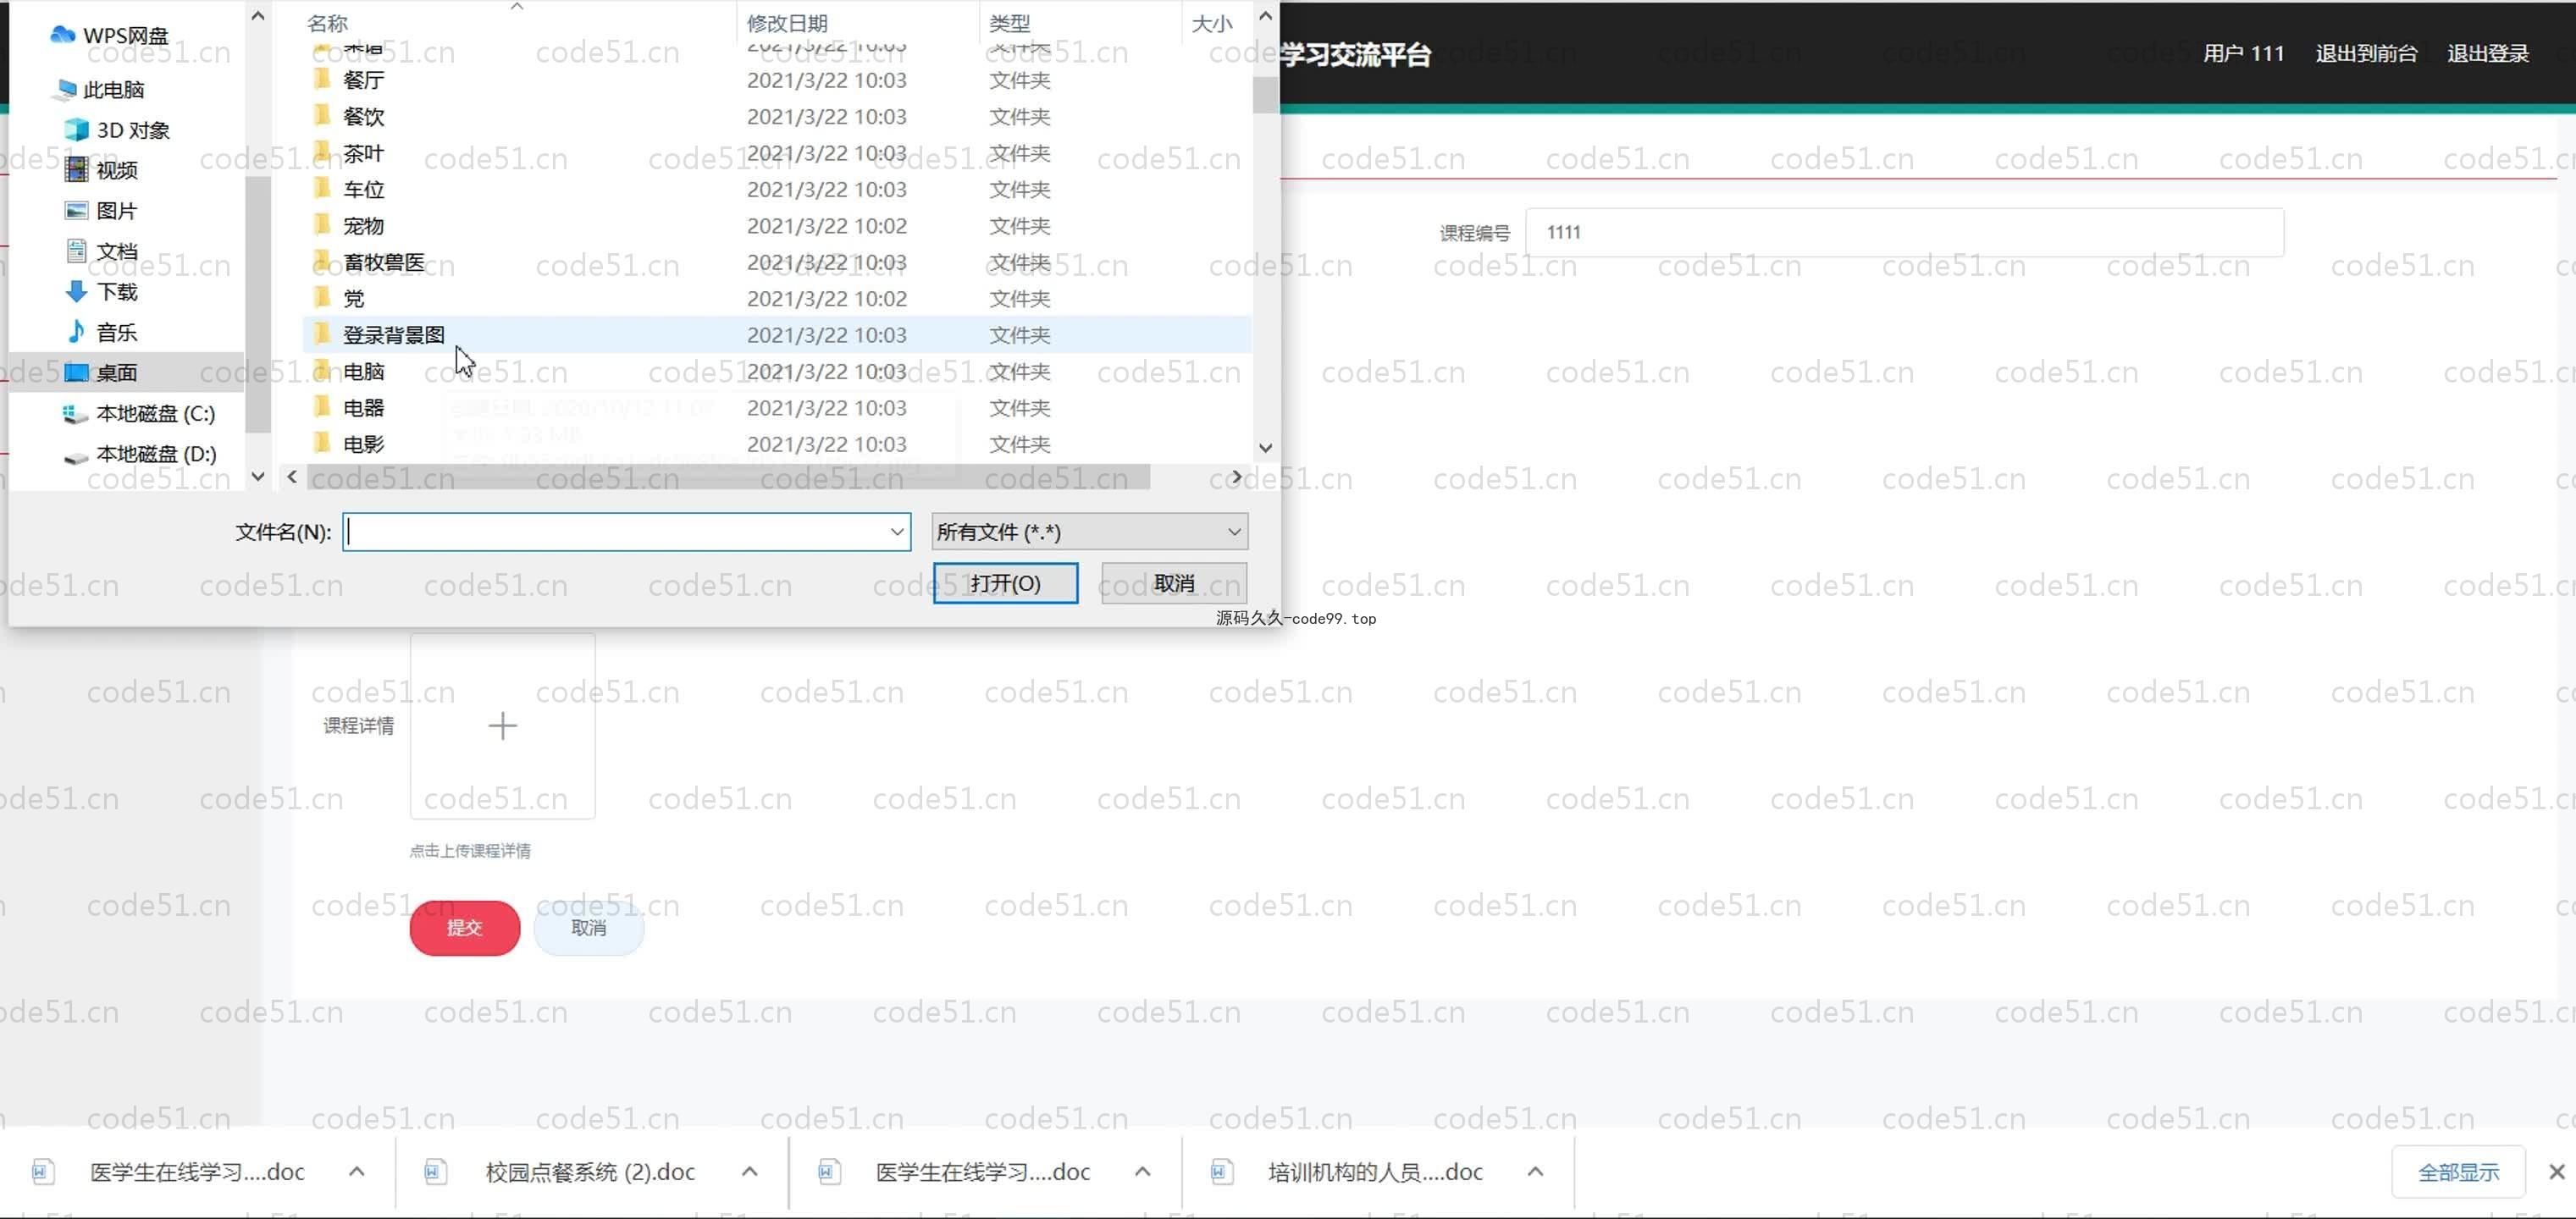Expand options for first 医学生在线学习 download
The image size is (2576, 1219).
pyautogui.click(x=356, y=1172)
